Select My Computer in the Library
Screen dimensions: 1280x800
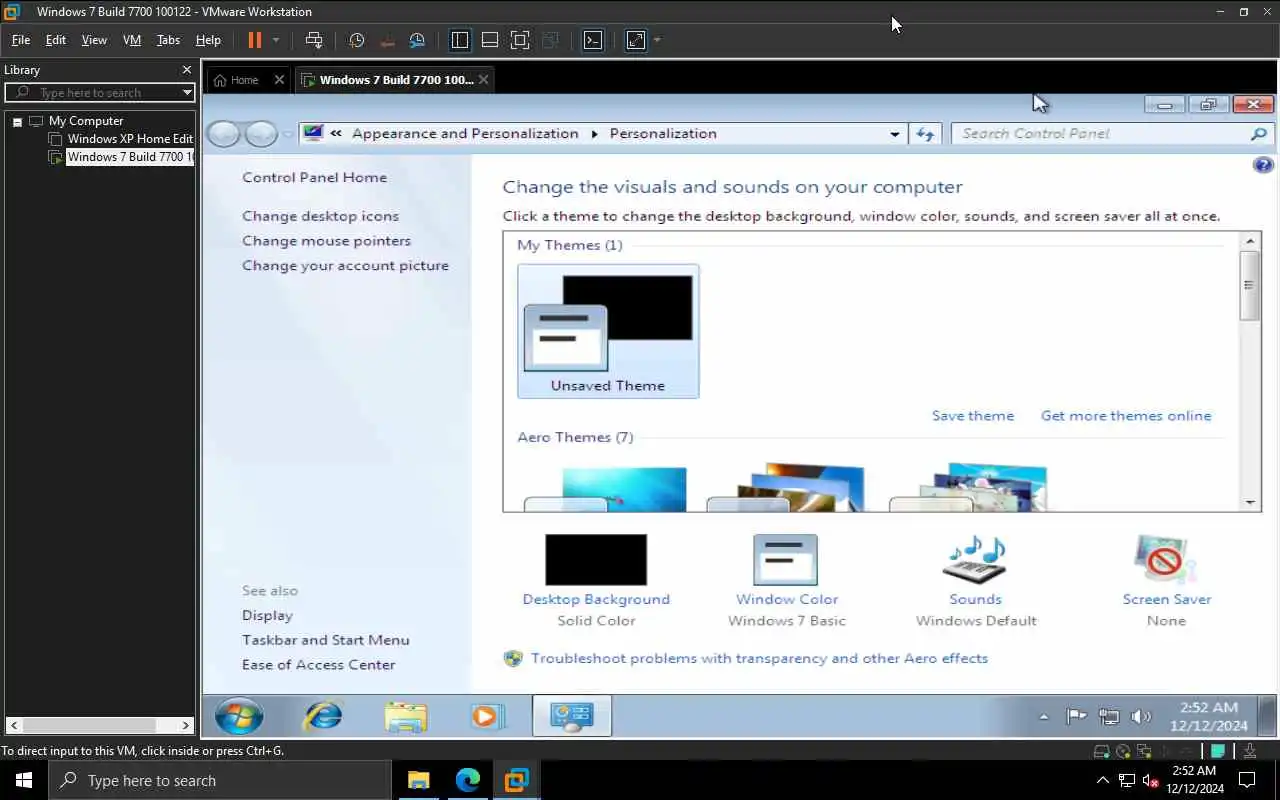[x=86, y=121]
